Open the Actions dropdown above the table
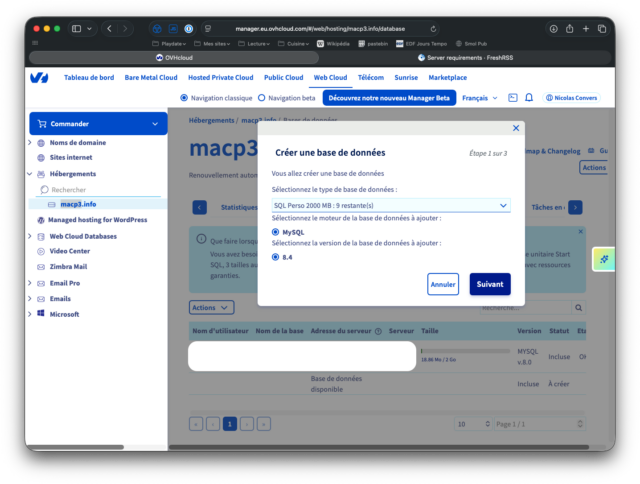 (x=211, y=308)
